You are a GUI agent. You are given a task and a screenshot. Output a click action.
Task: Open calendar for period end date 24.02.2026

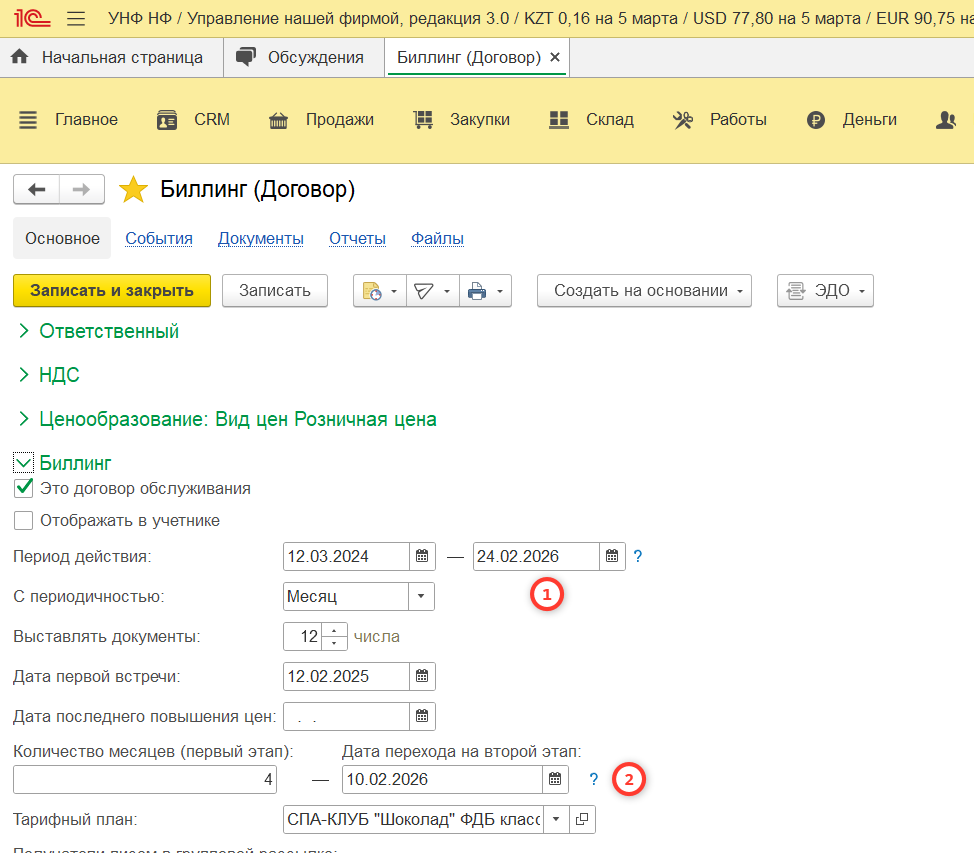pyautogui.click(x=613, y=556)
